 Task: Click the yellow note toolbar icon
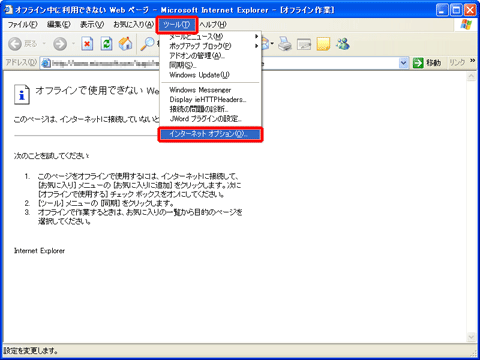(x=323, y=44)
